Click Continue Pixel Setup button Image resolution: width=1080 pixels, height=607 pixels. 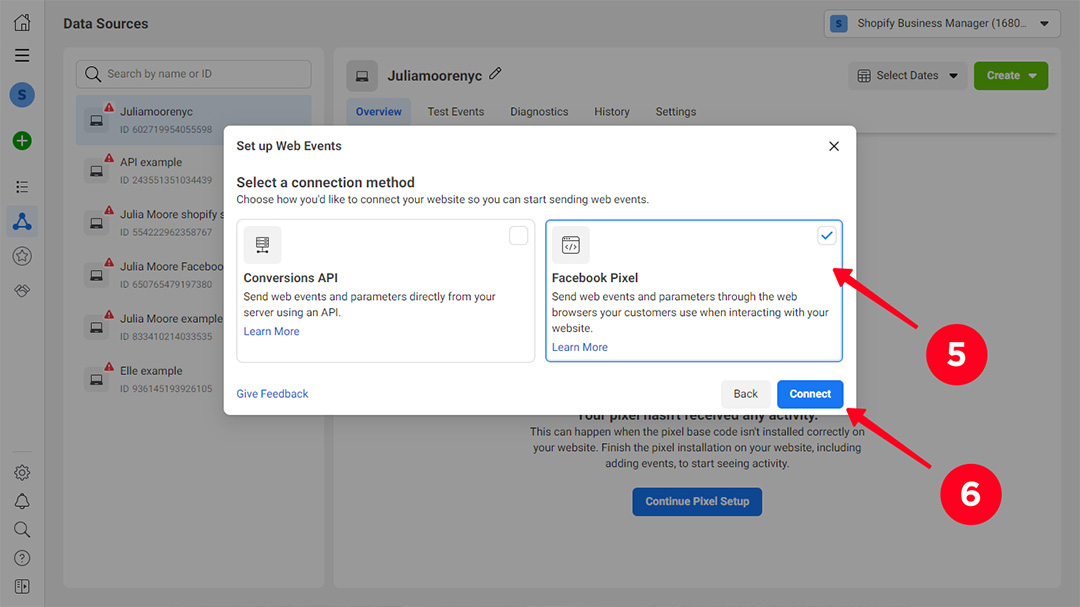697,502
